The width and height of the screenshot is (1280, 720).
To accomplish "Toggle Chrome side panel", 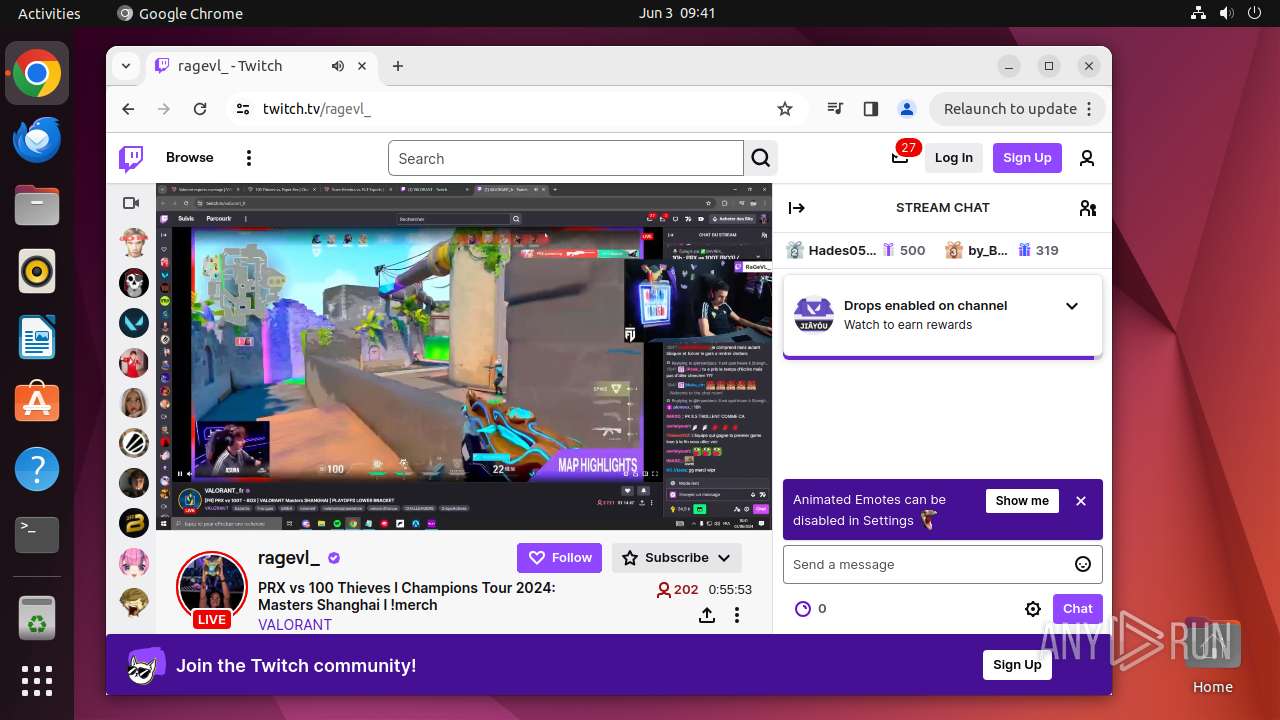I will pos(871,109).
